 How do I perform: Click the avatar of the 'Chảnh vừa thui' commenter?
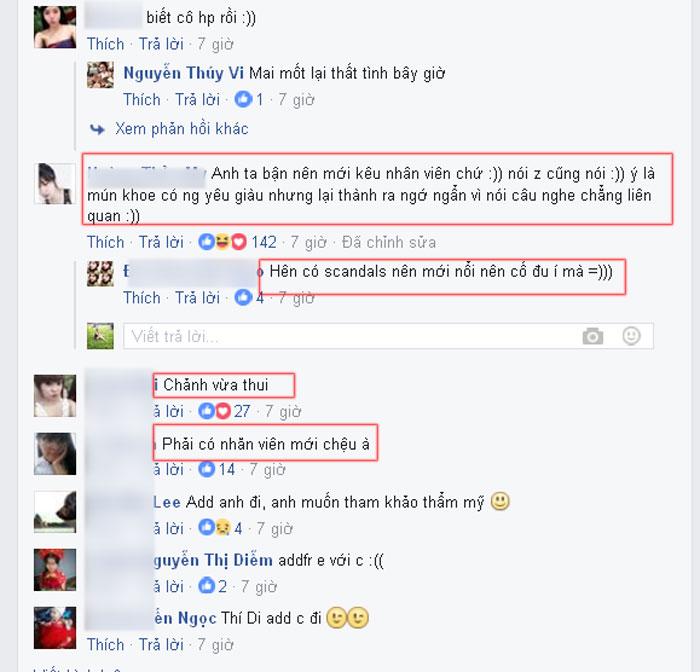[x=55, y=396]
